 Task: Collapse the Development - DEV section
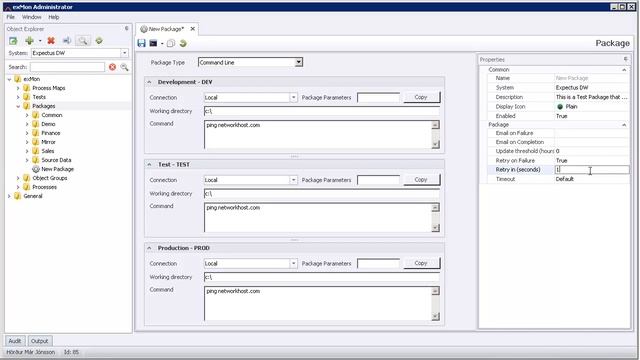point(149,82)
